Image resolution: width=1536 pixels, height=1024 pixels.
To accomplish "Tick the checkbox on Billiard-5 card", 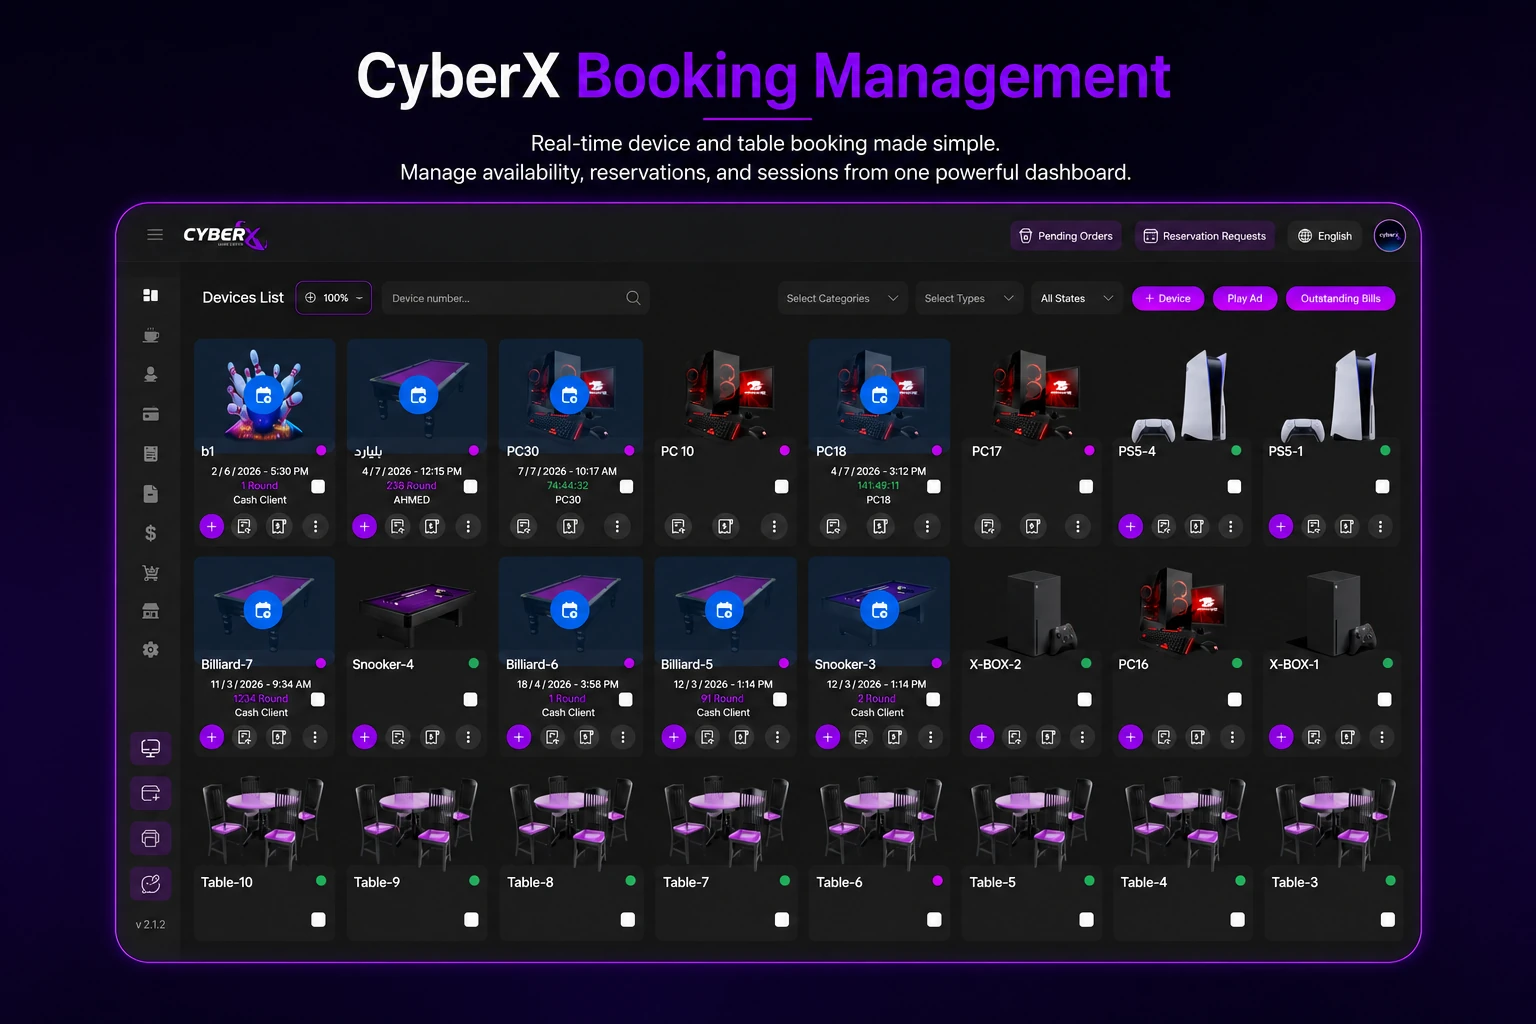I will (781, 699).
